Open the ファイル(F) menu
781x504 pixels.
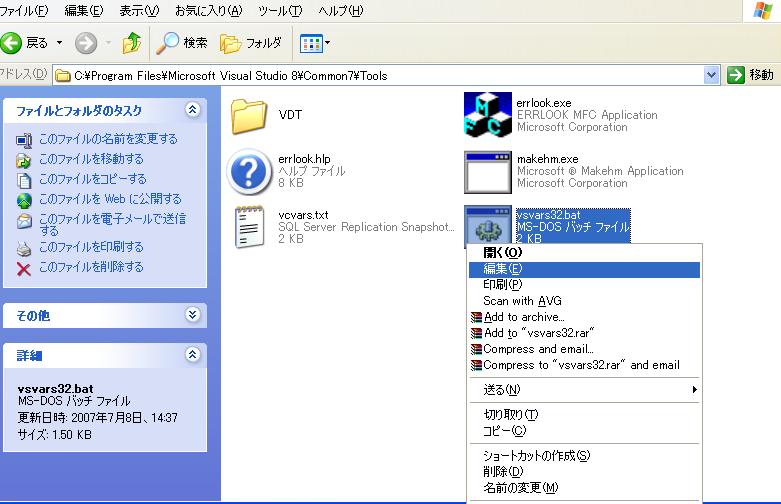tap(23, 10)
